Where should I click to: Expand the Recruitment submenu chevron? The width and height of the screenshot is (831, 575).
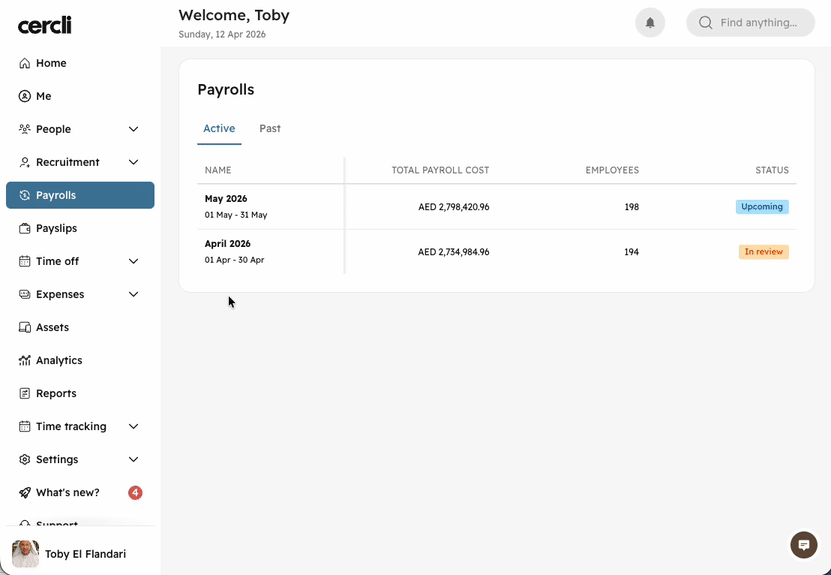tap(134, 162)
